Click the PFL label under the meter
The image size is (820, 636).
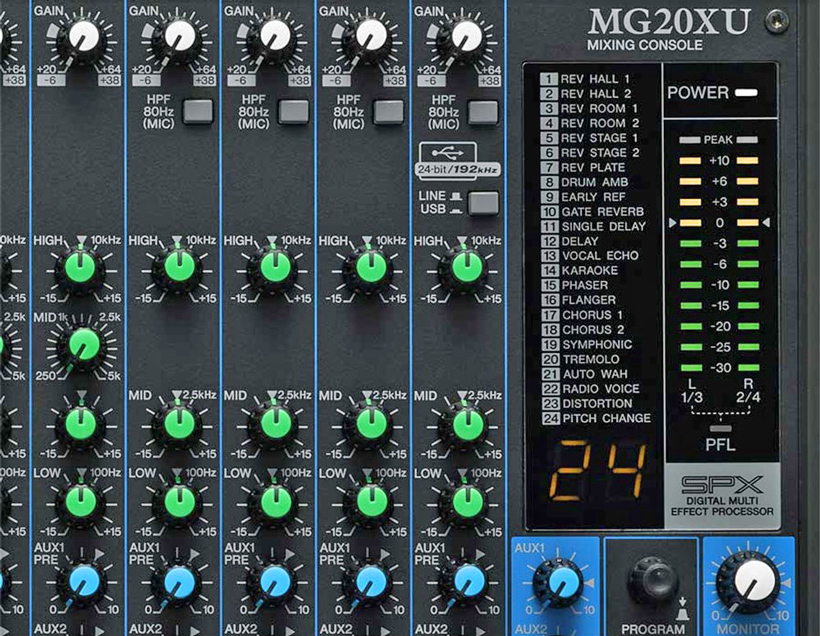point(720,445)
